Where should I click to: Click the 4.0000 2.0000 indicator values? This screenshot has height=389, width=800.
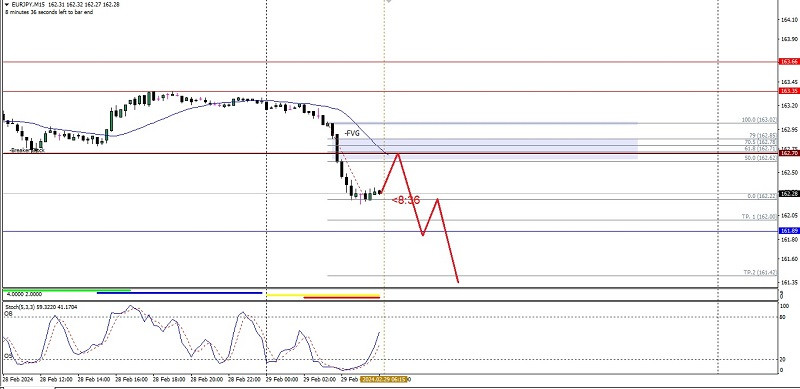pyautogui.click(x=23, y=295)
